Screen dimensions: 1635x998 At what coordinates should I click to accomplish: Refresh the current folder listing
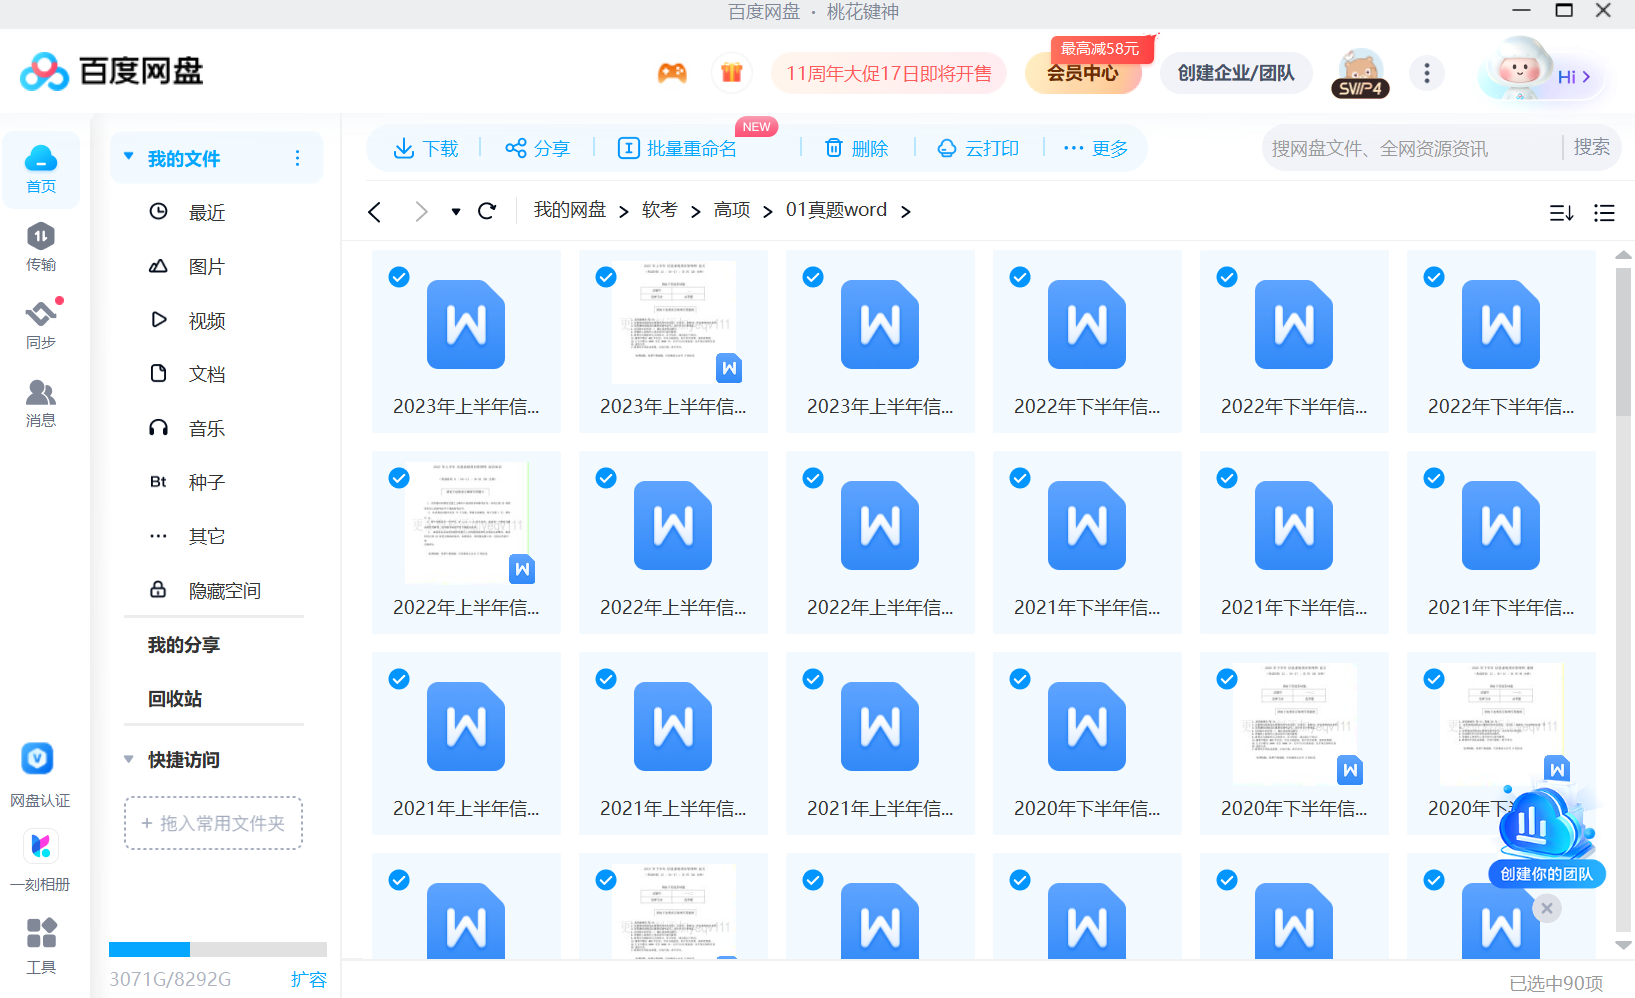click(x=487, y=211)
